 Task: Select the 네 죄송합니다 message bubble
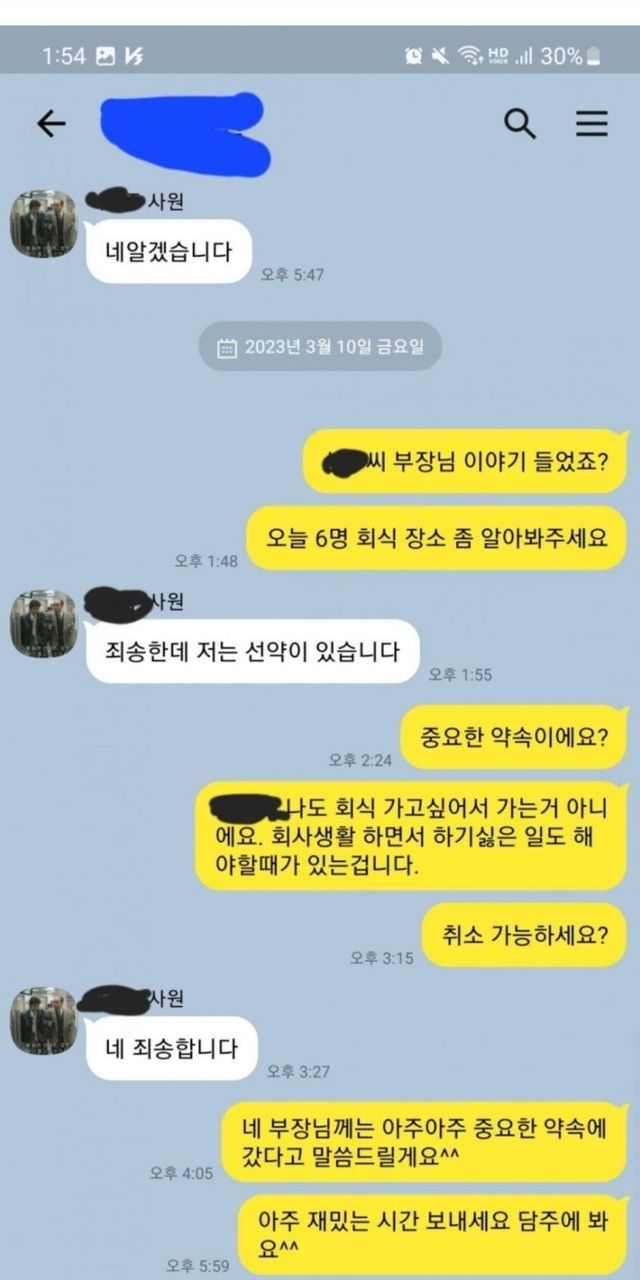[172, 1048]
